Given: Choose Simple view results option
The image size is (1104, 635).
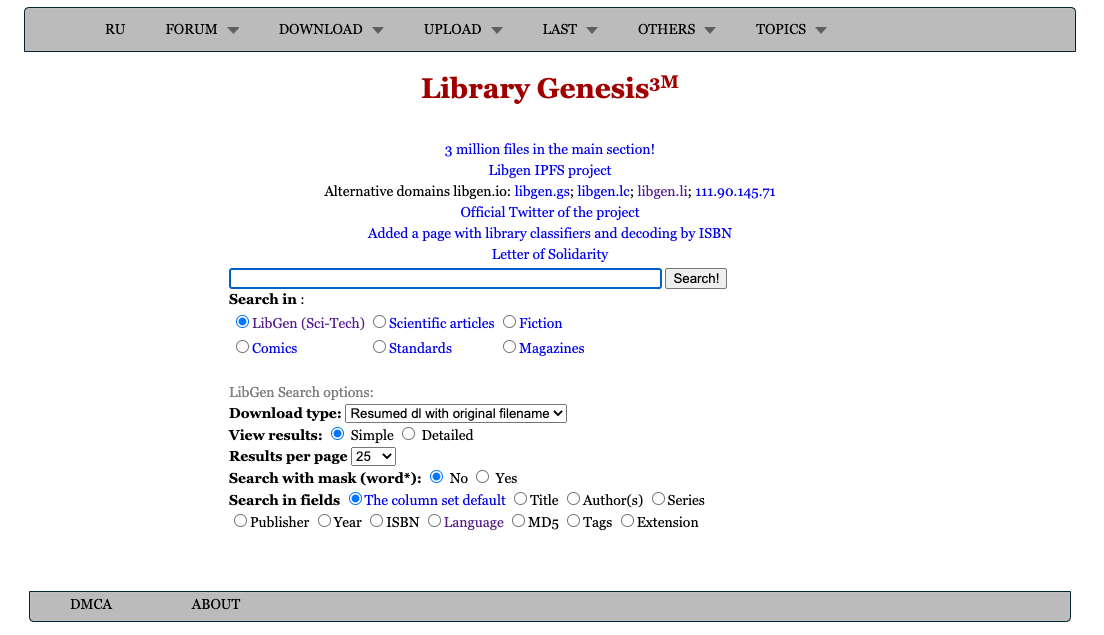Looking at the screenshot, I should (338, 434).
